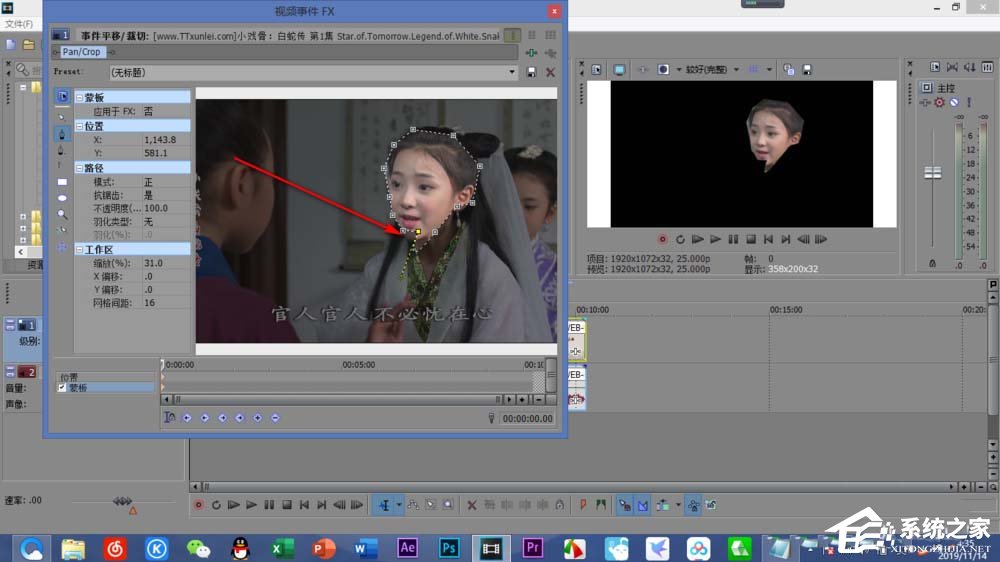The image size is (1000, 562).
Task: Choose the zoom magnifier tool in Pan/Crop
Action: 62,214
